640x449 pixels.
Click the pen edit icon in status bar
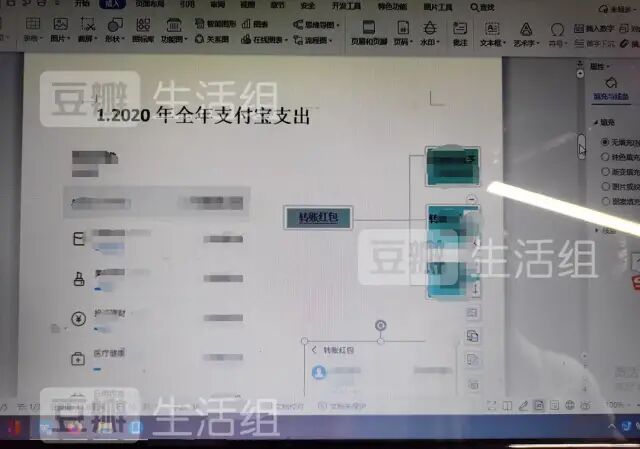pos(523,405)
